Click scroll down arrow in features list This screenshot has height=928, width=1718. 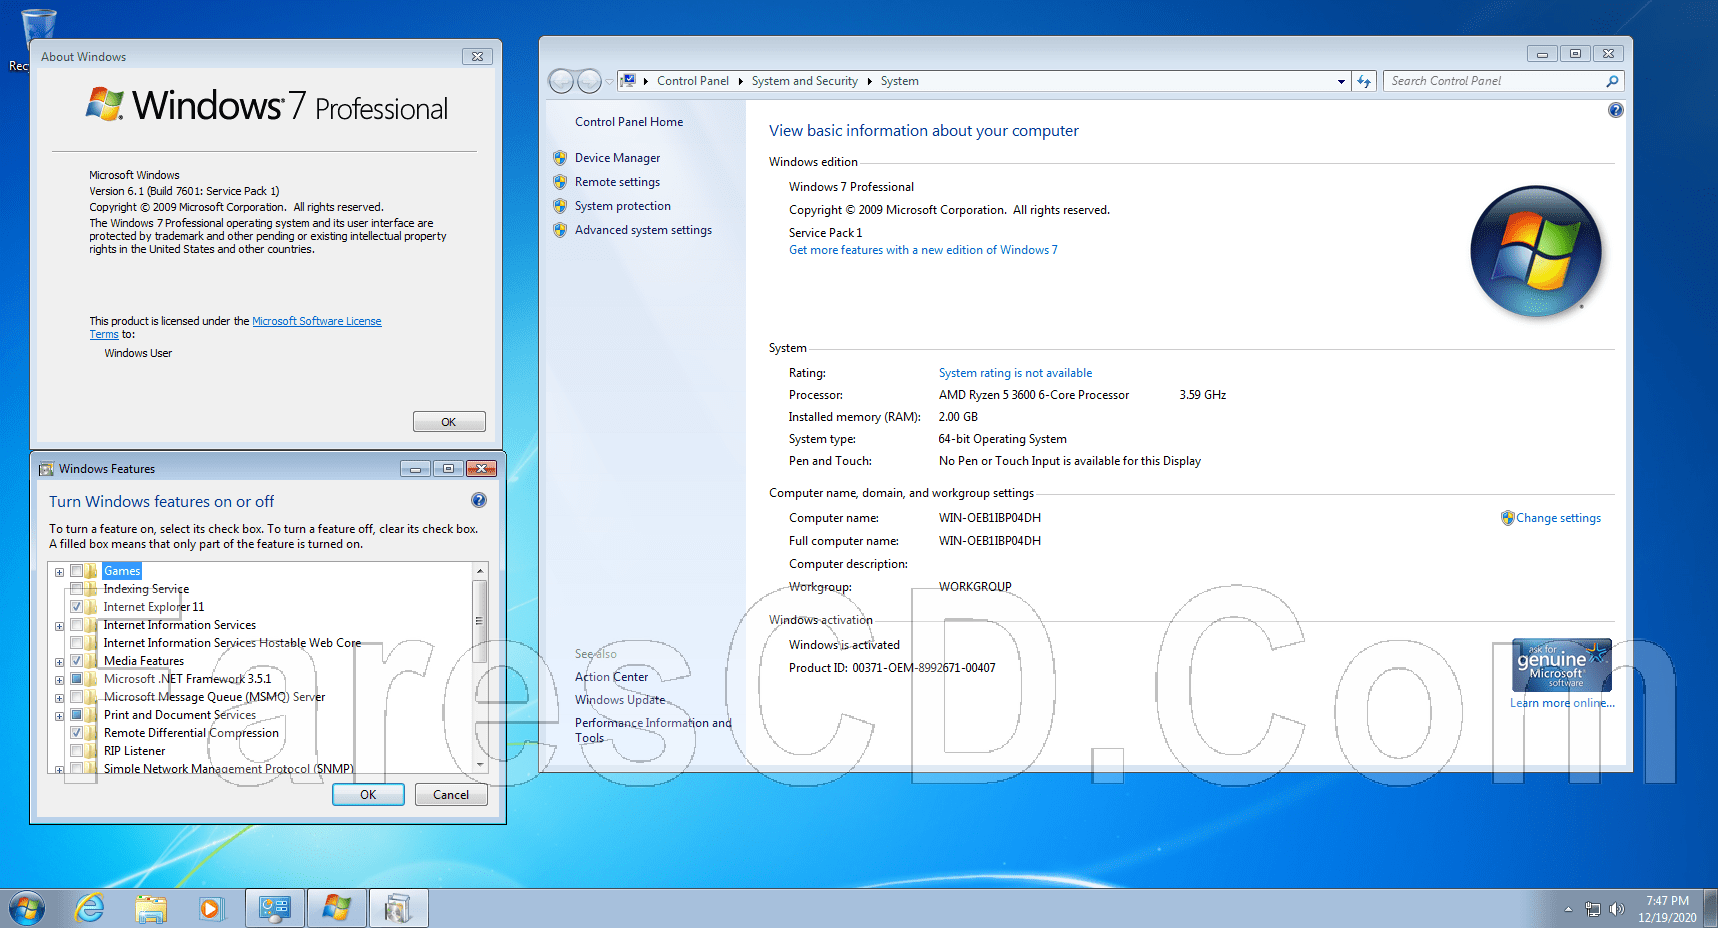pyautogui.click(x=480, y=765)
